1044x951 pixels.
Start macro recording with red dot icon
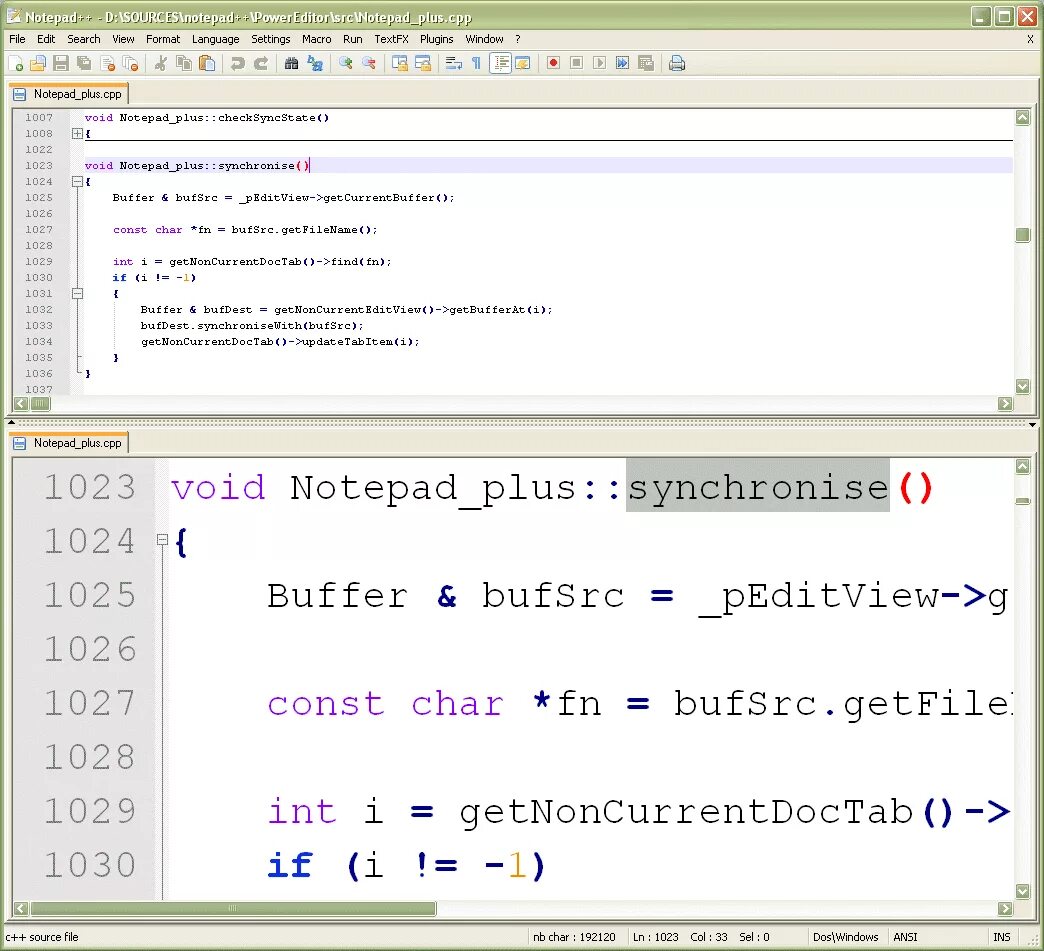tap(553, 63)
